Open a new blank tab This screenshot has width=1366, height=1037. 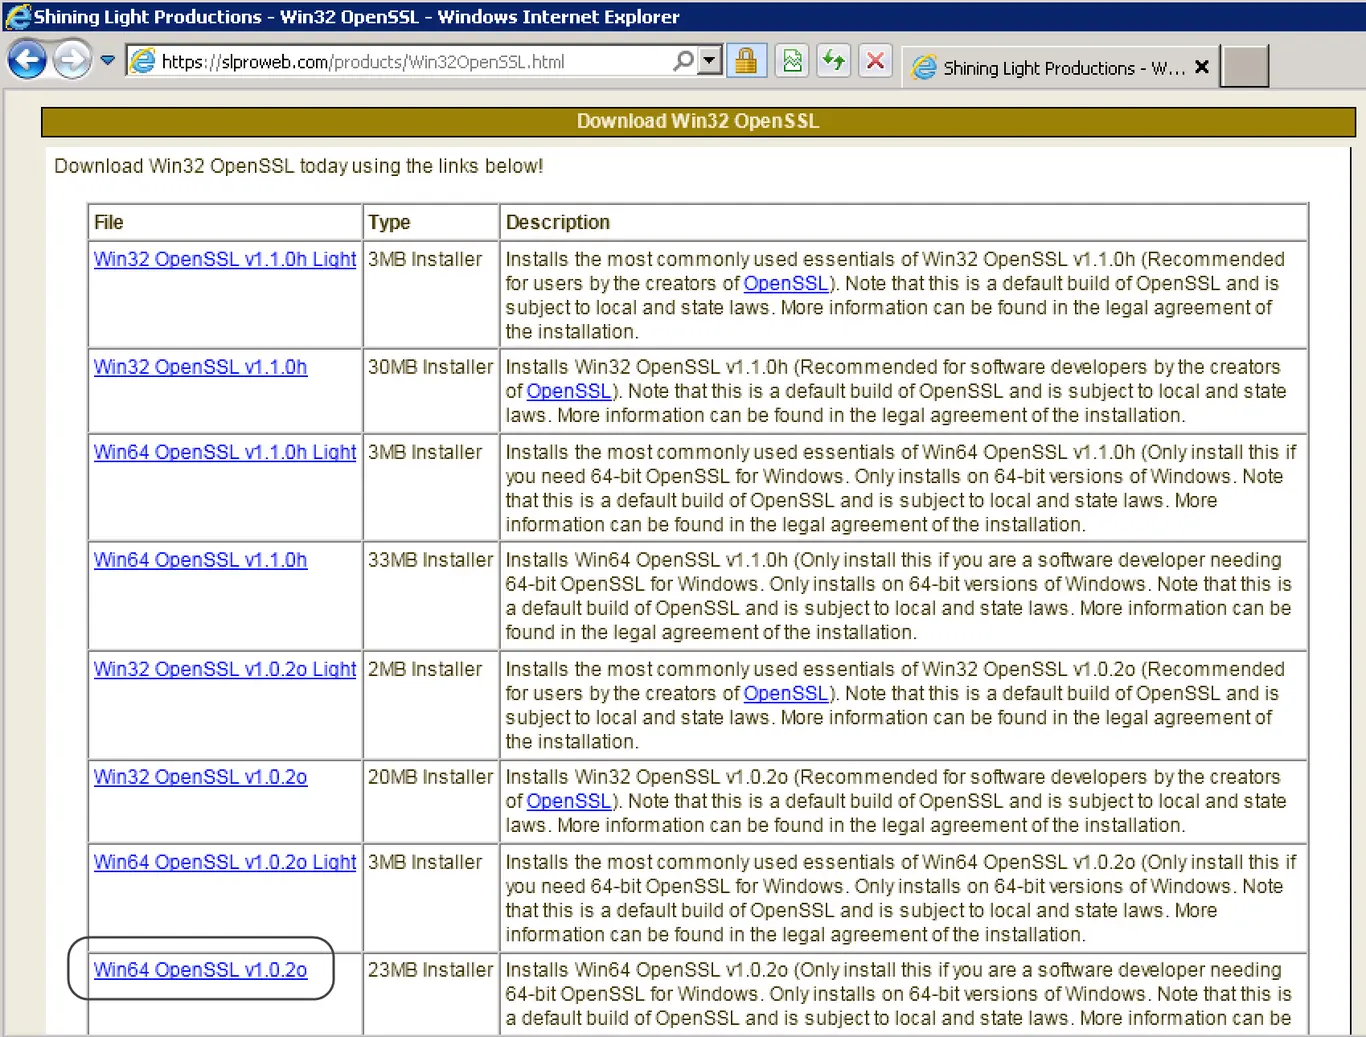coord(1245,66)
